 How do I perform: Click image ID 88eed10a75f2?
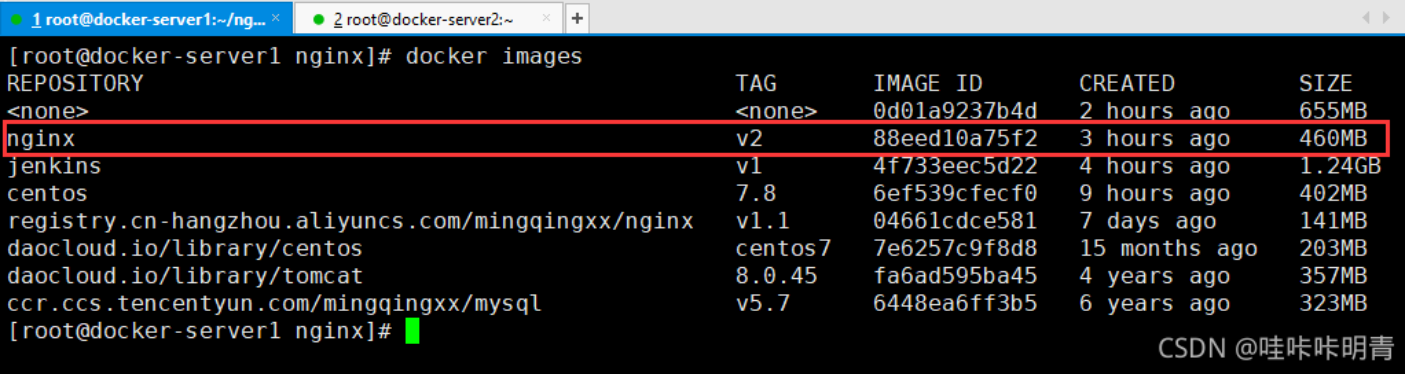click(x=955, y=139)
